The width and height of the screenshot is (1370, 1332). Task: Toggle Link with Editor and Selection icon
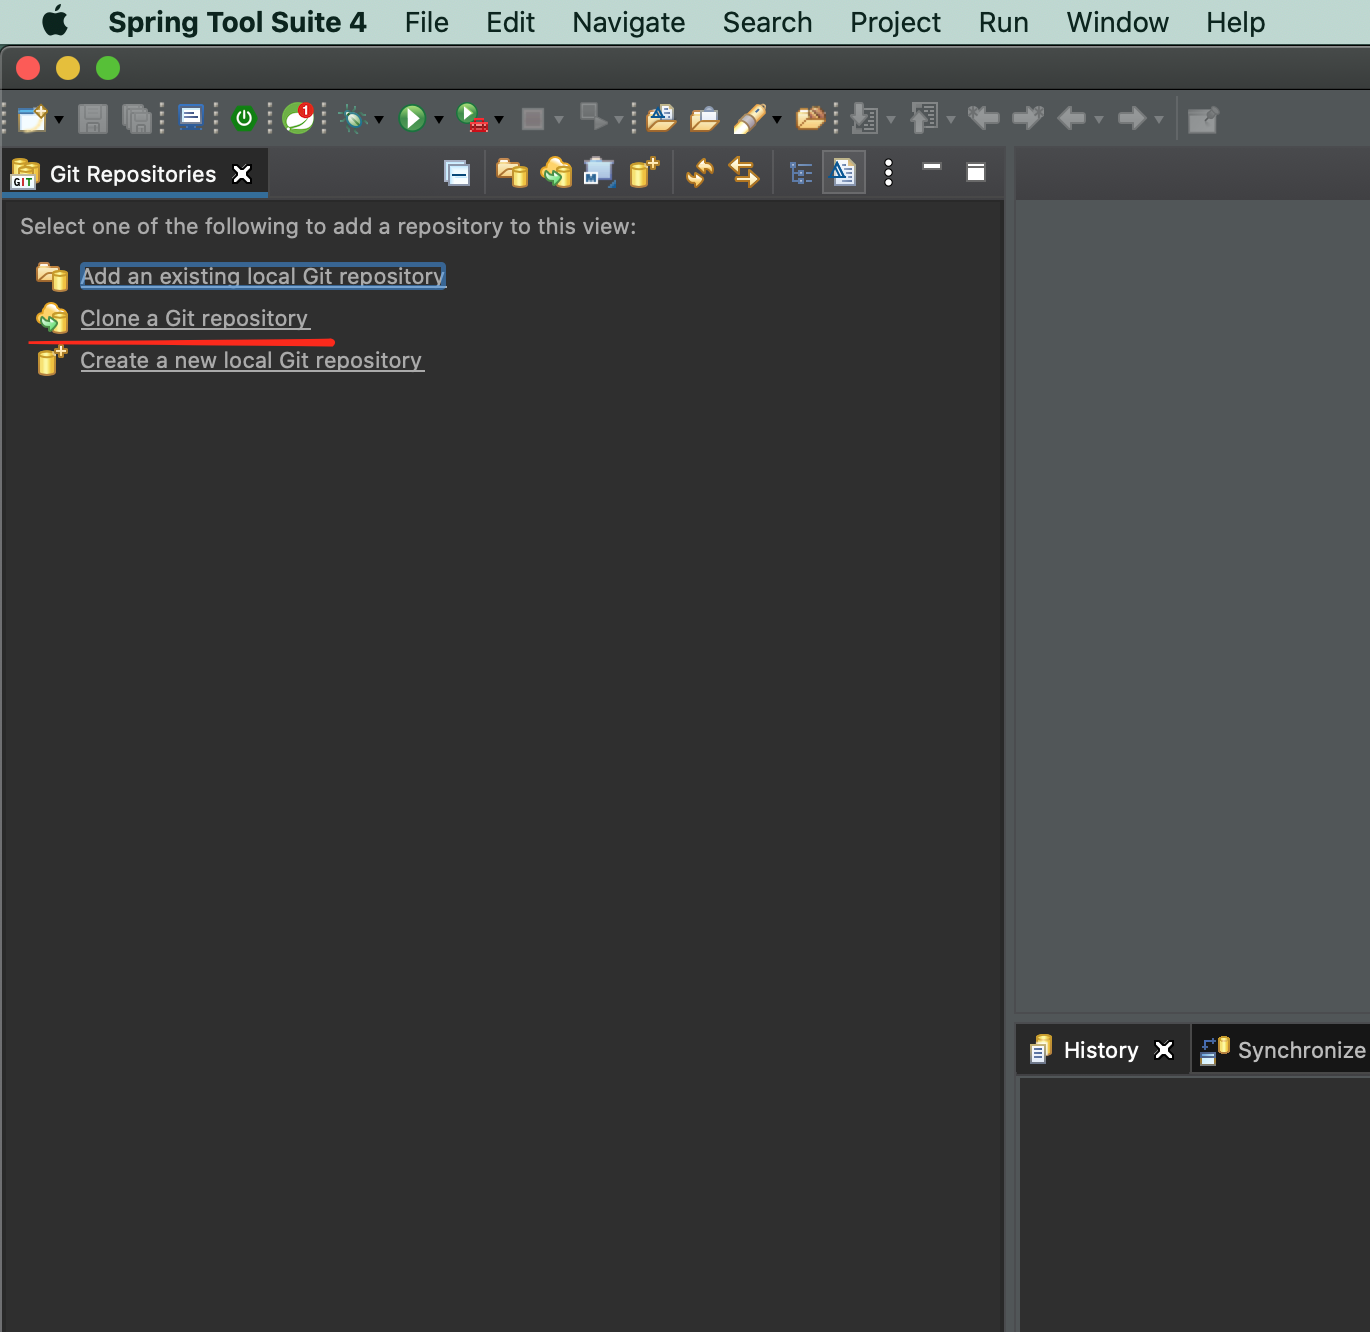[744, 173]
